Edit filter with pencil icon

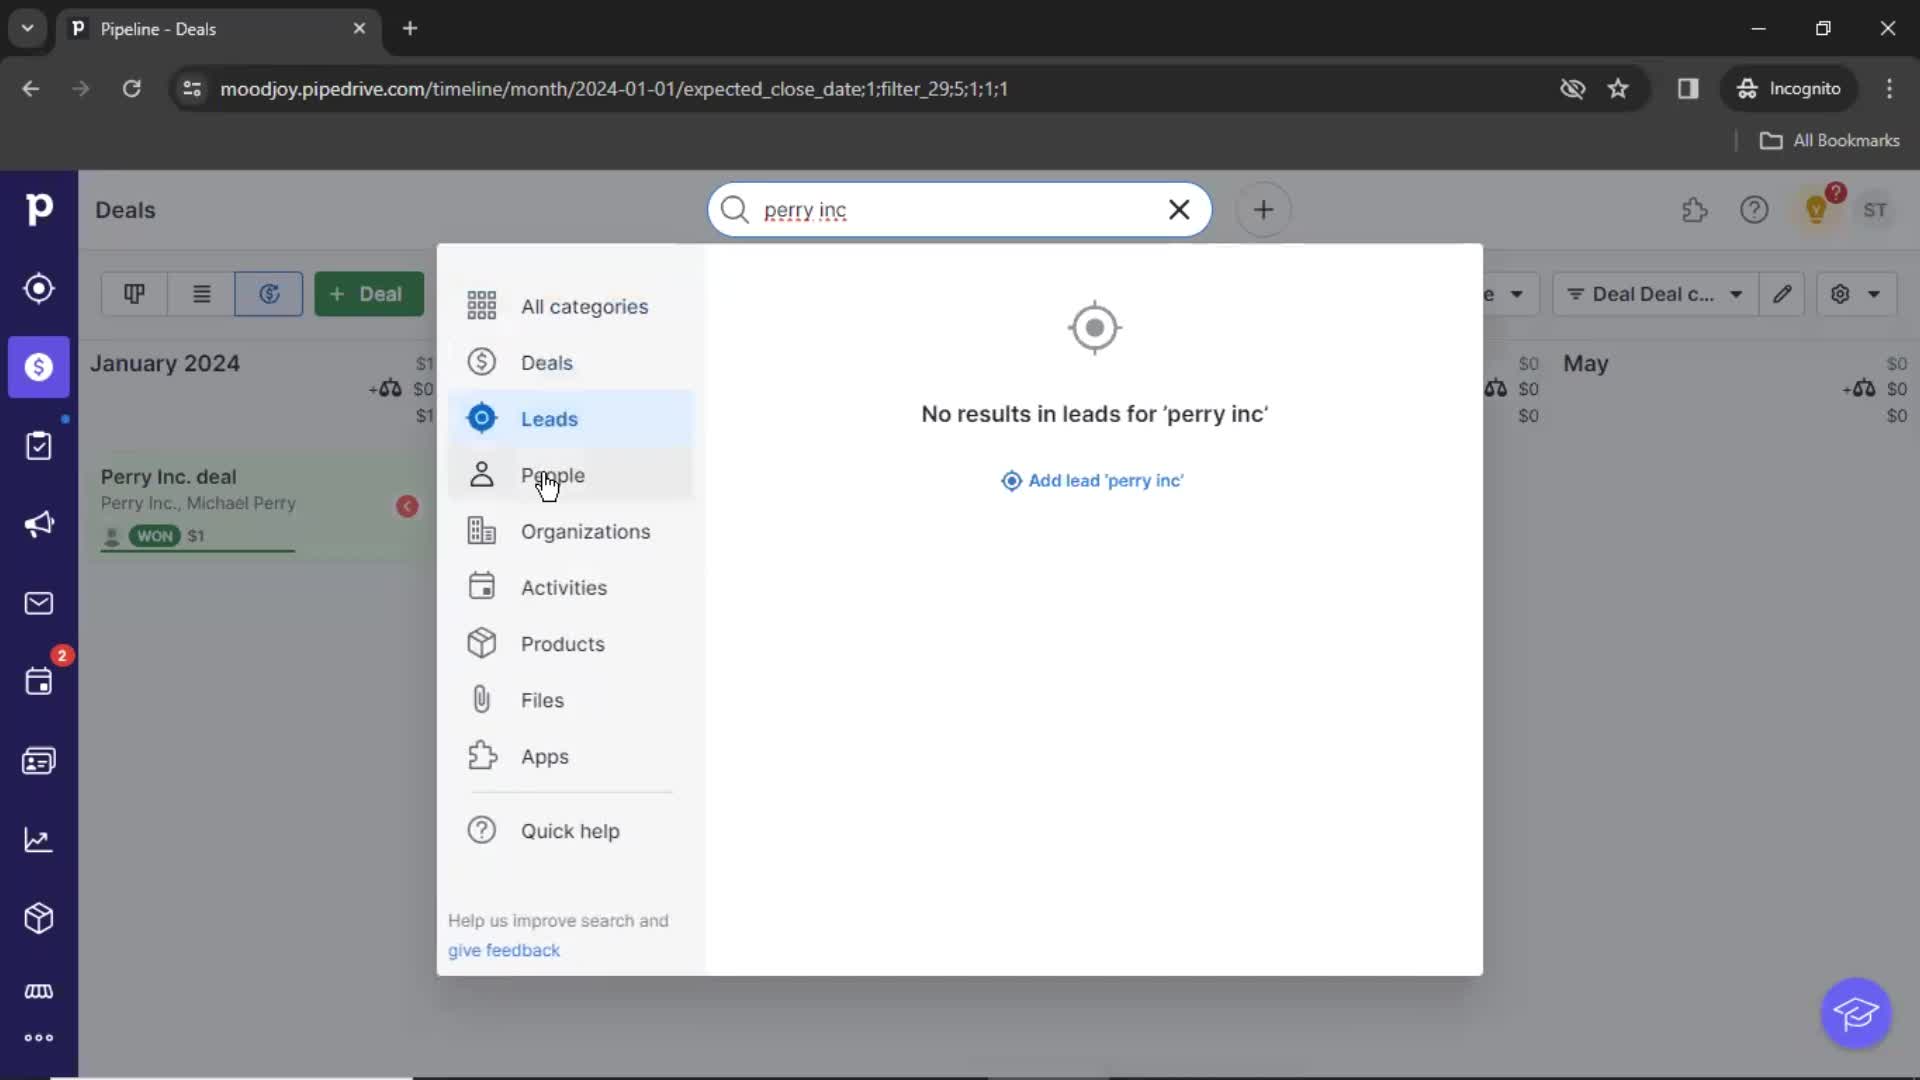[x=1782, y=294]
